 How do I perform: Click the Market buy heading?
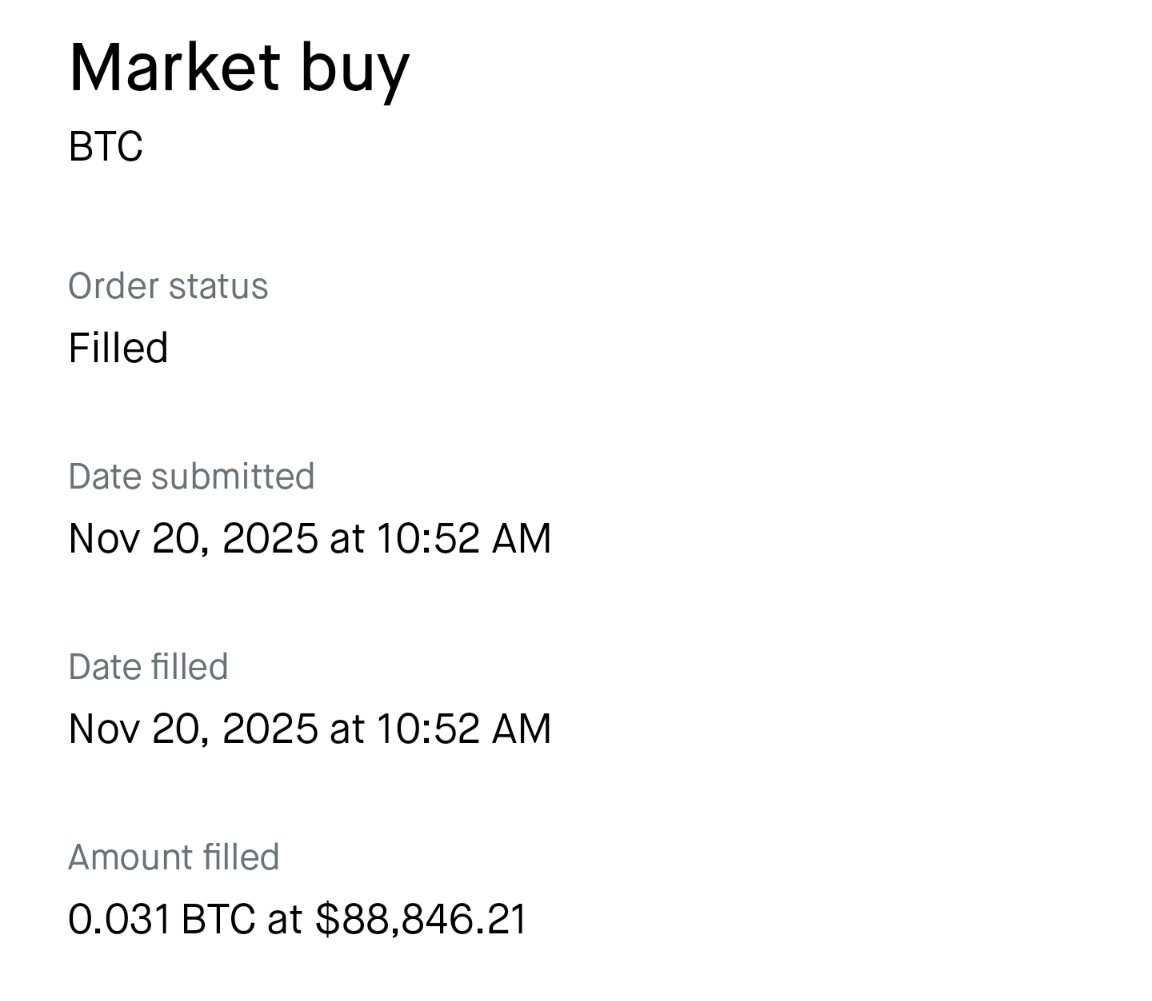tap(239, 68)
